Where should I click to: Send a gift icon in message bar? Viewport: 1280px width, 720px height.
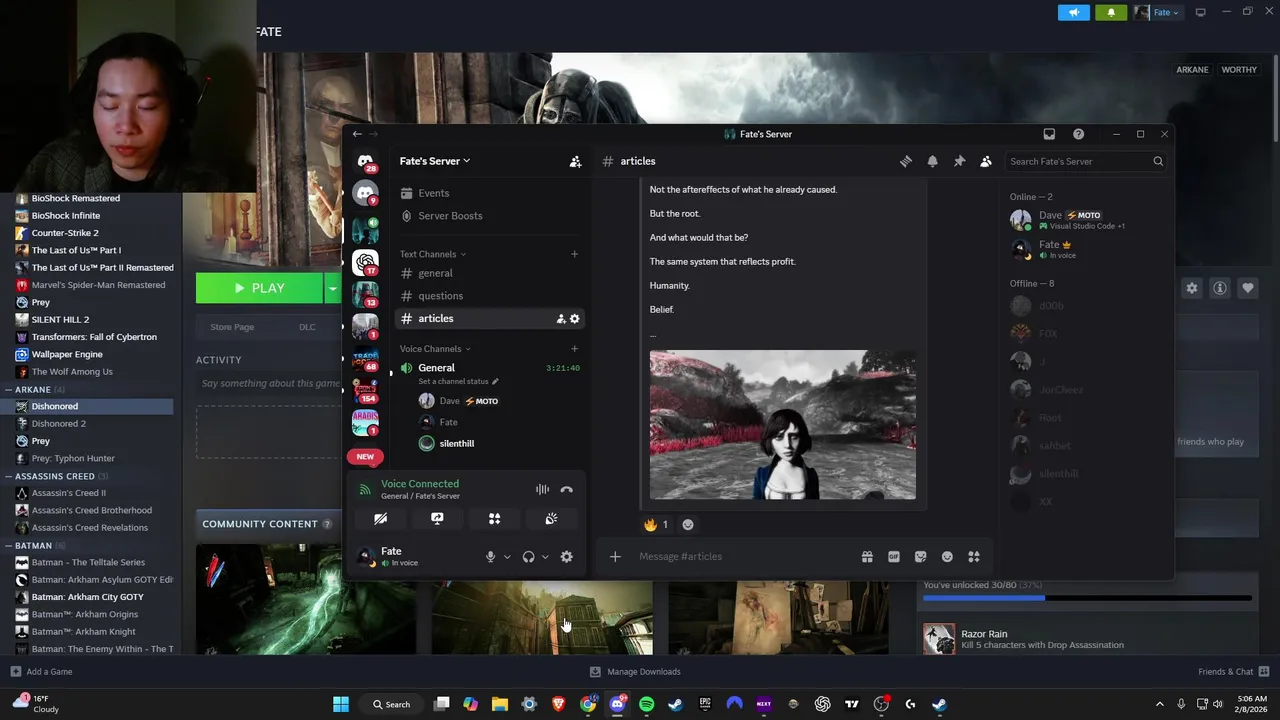(867, 557)
